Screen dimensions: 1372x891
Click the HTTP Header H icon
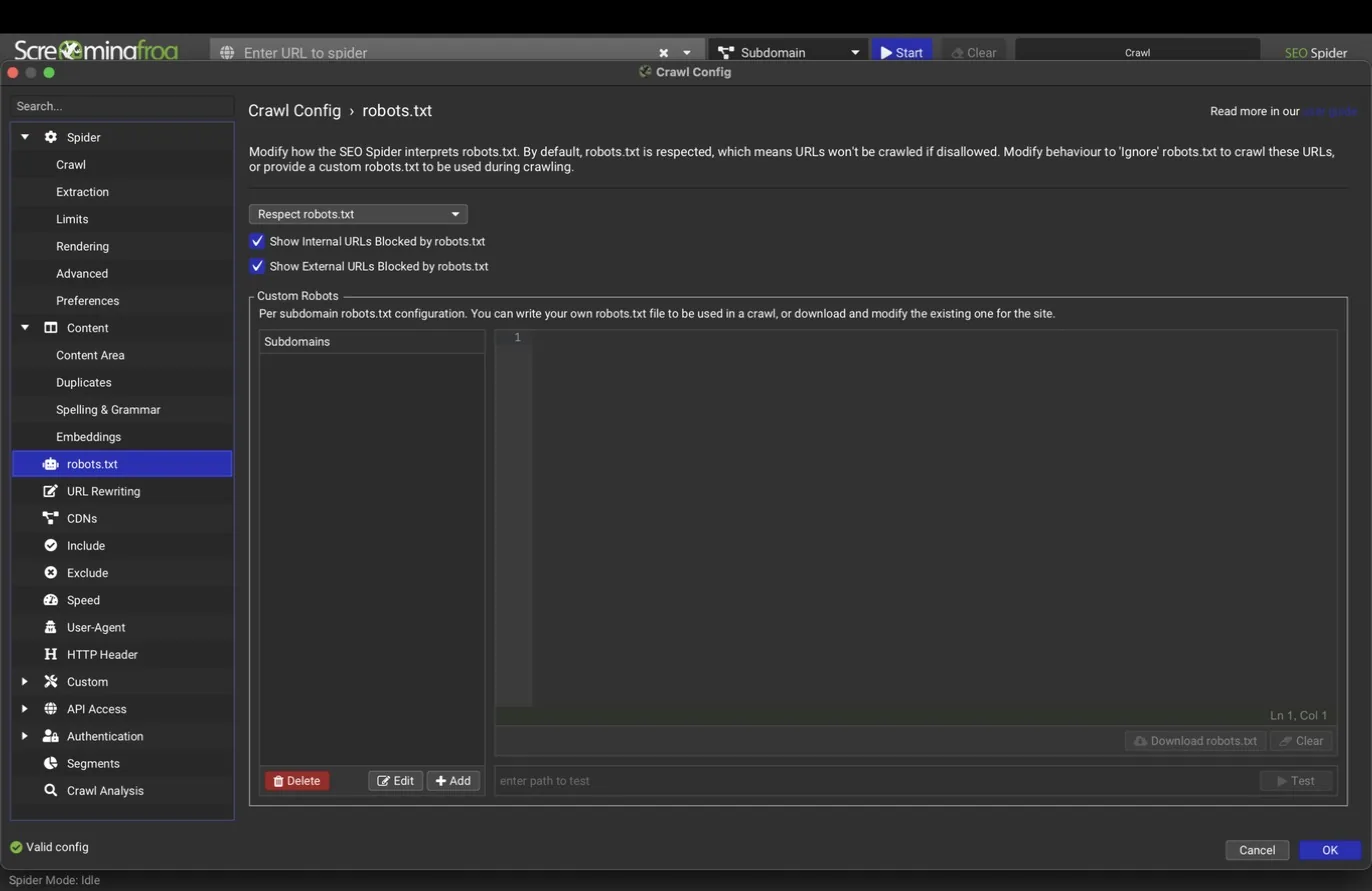point(50,654)
